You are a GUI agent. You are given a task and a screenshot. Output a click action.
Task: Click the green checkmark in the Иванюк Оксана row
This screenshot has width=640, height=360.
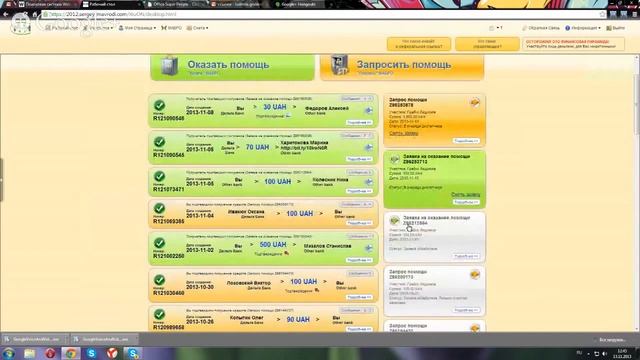pos(160,208)
